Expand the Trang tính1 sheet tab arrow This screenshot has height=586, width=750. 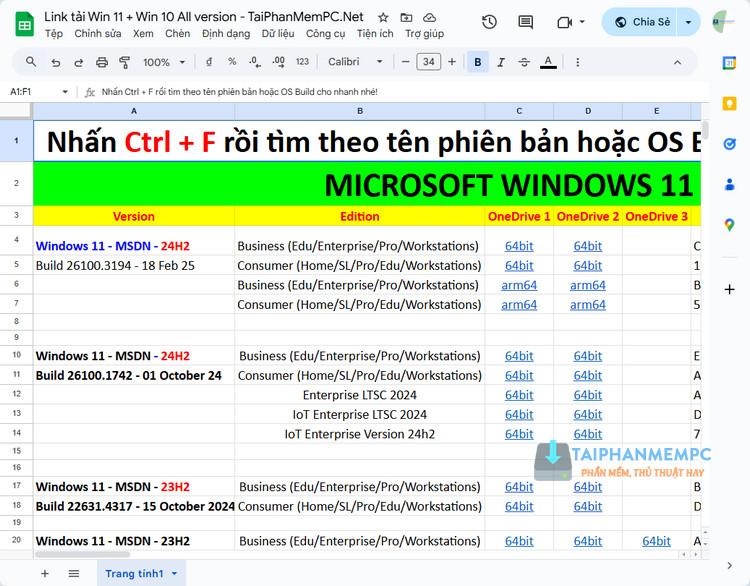tap(175, 573)
